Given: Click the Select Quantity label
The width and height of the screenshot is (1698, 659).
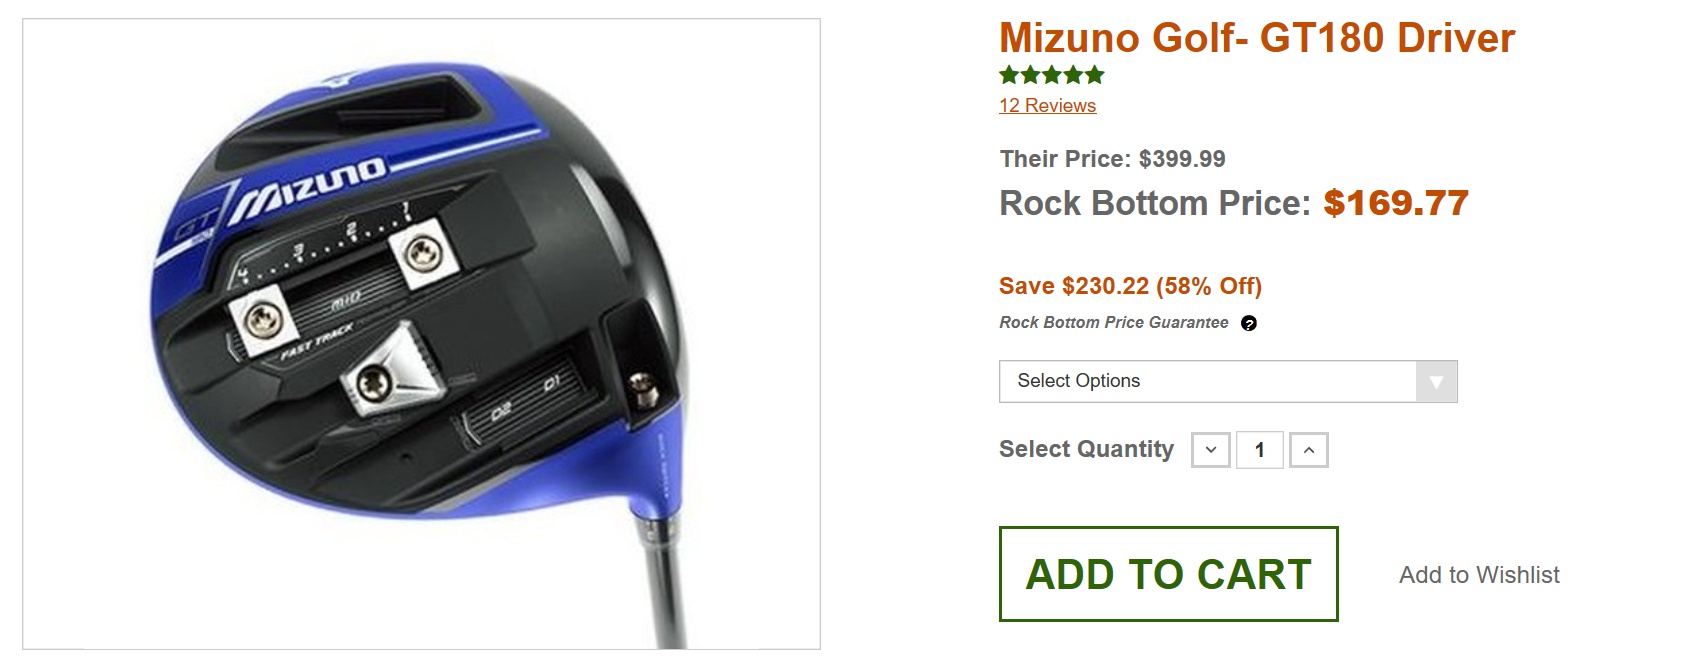Looking at the screenshot, I should coord(1086,450).
